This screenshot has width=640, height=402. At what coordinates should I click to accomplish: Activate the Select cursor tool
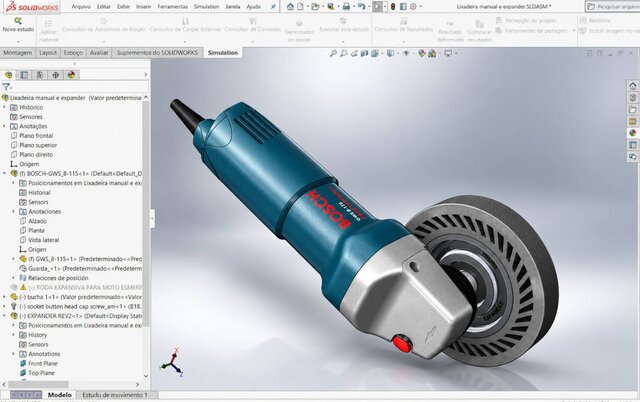pos(378,7)
